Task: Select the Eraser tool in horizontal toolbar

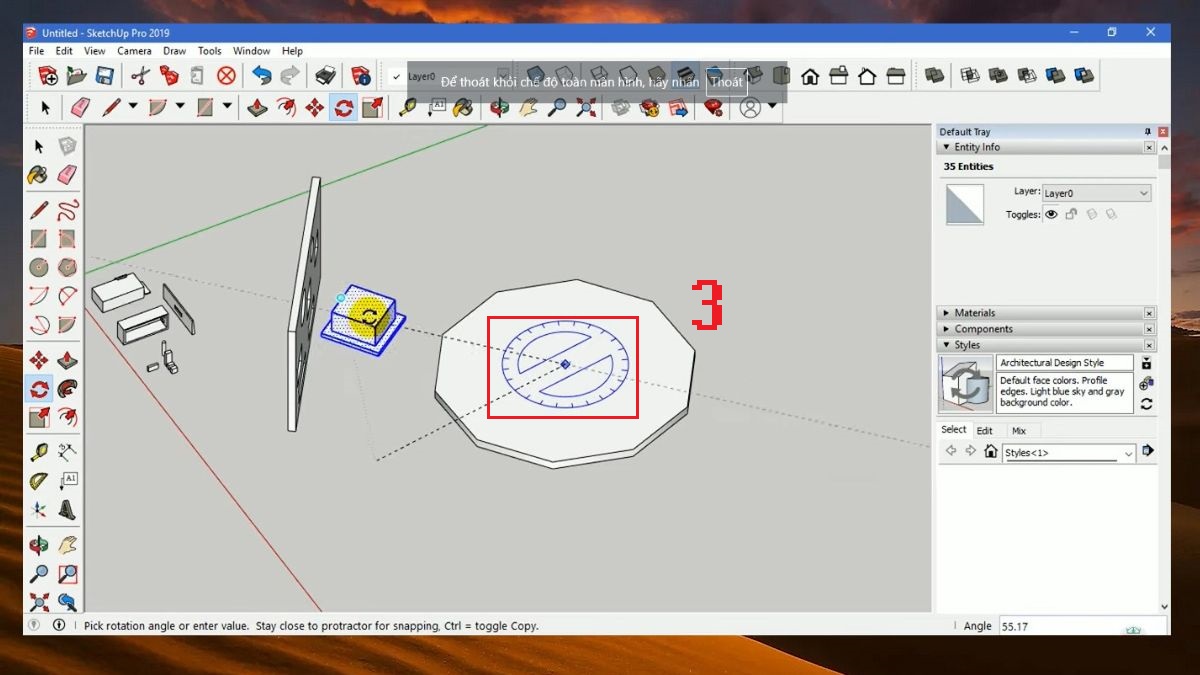Action: coord(81,107)
